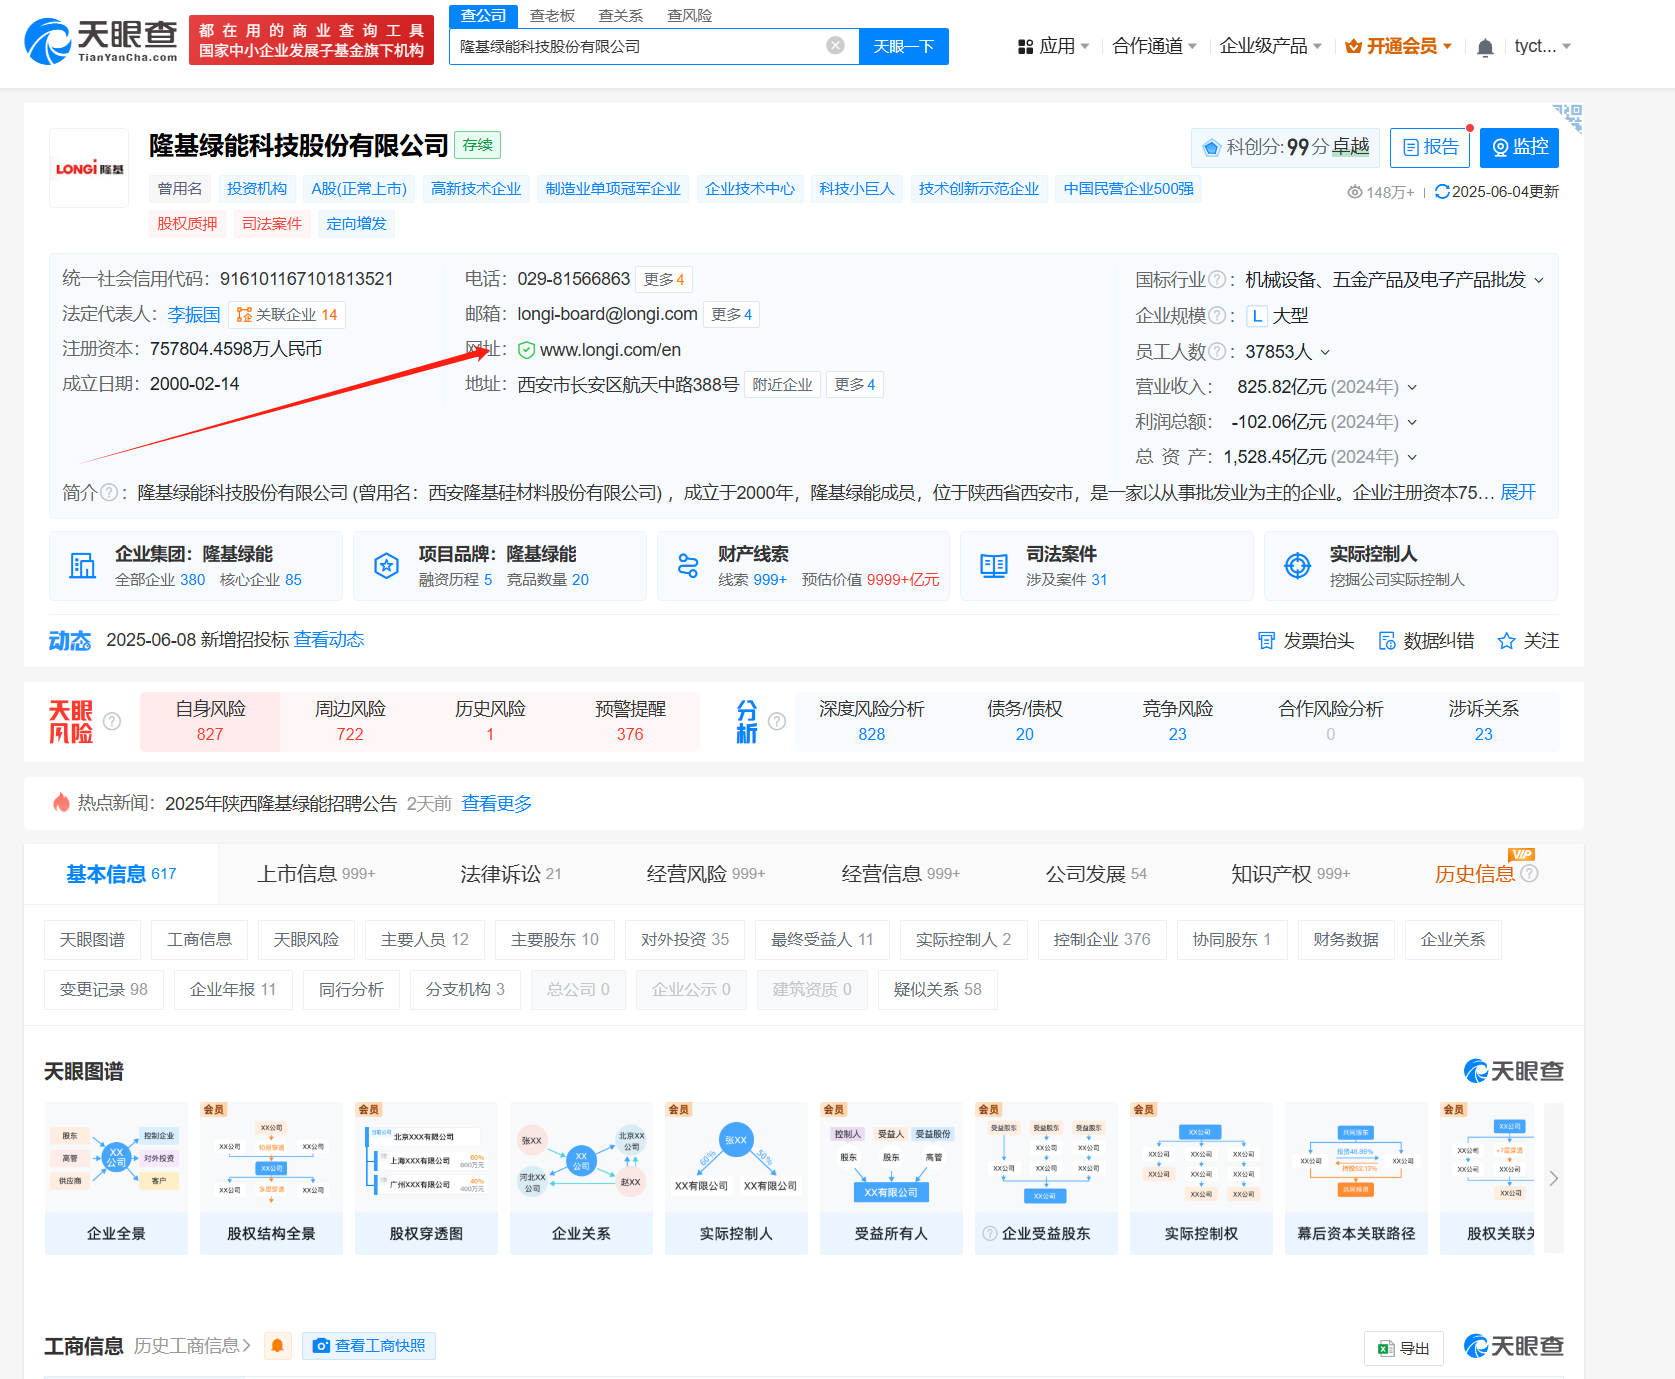Open the 知识产权 tab
Image resolution: width=1675 pixels, height=1379 pixels.
1290,874
